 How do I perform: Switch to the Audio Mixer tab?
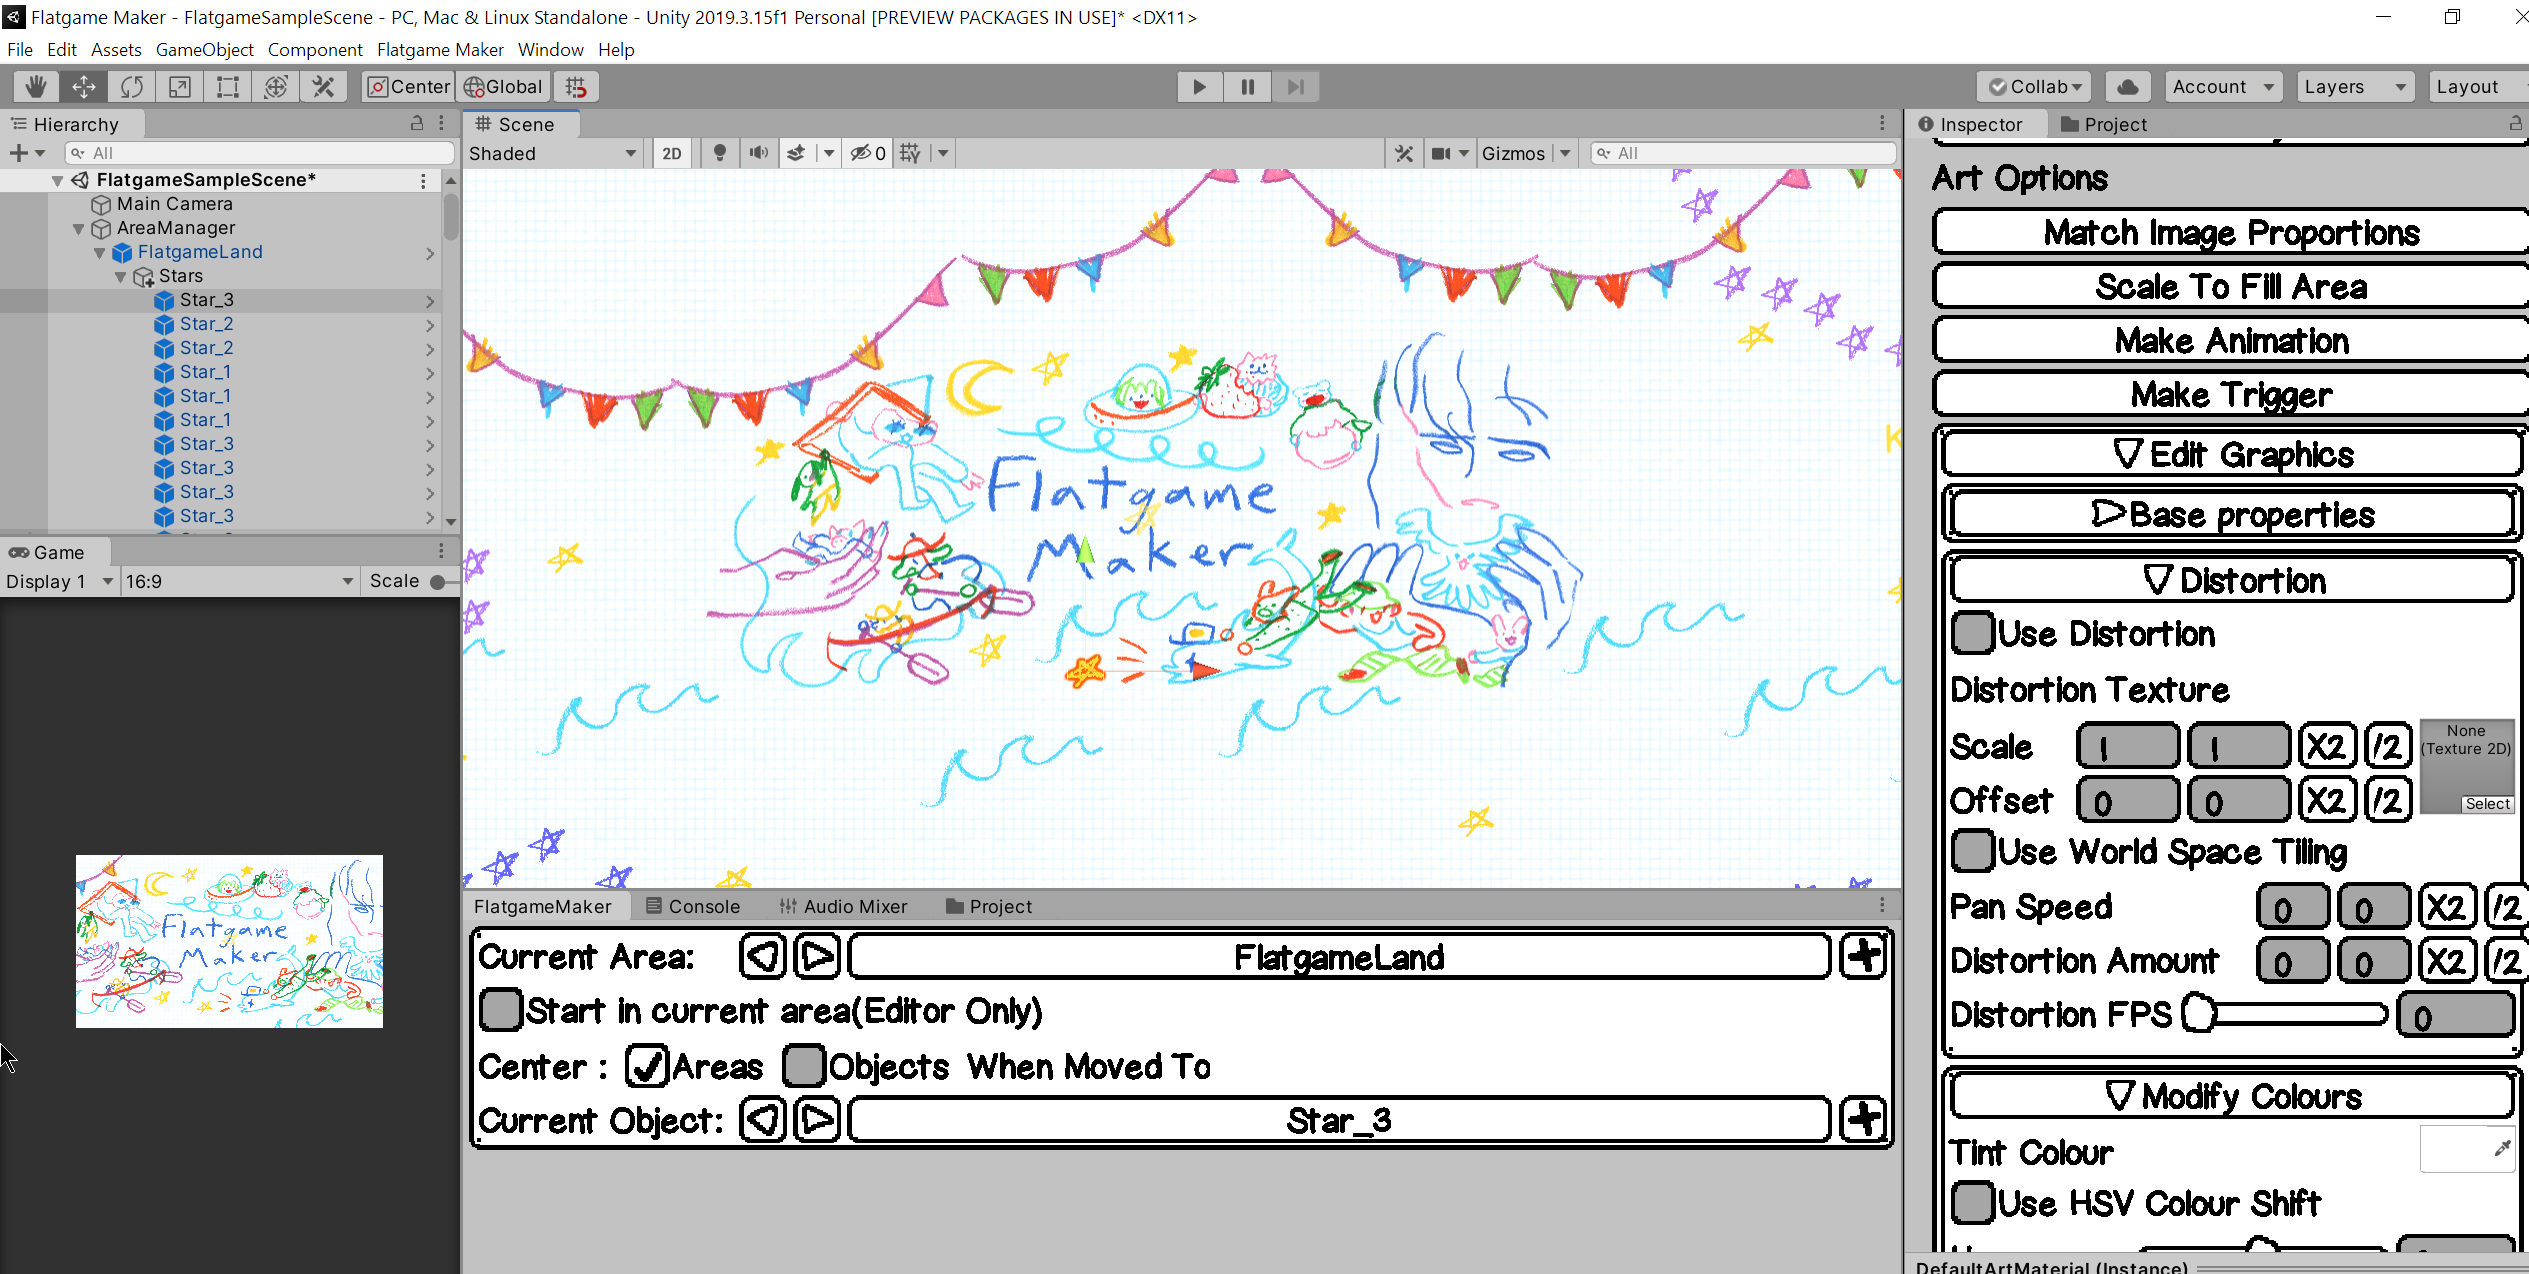point(843,906)
